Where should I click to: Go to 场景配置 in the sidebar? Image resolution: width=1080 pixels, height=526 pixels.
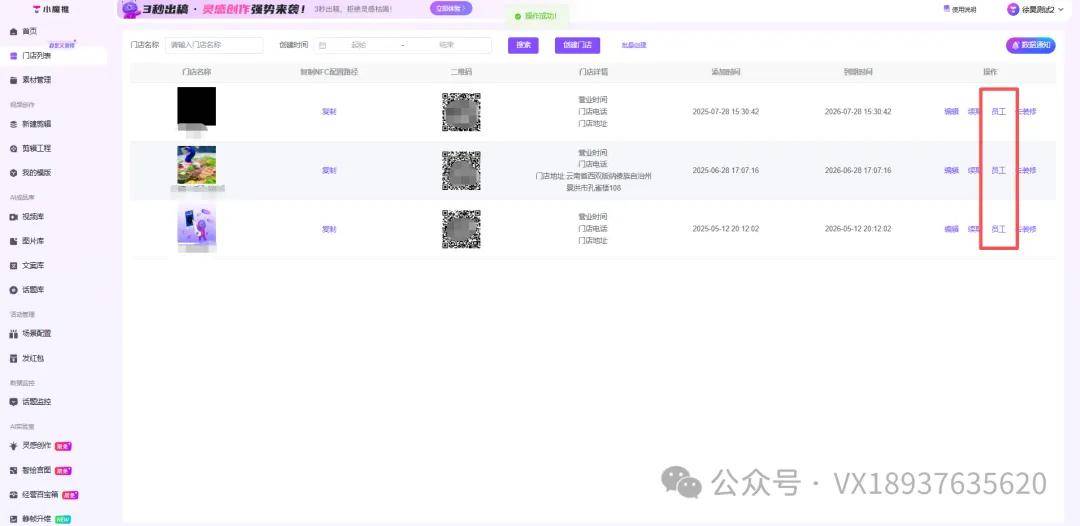pyautogui.click(x=36, y=333)
